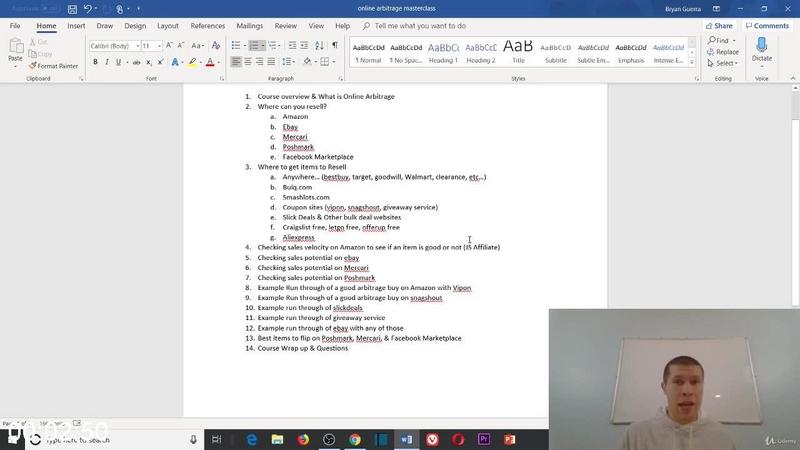Open PowerPoint from the taskbar

coord(509,439)
